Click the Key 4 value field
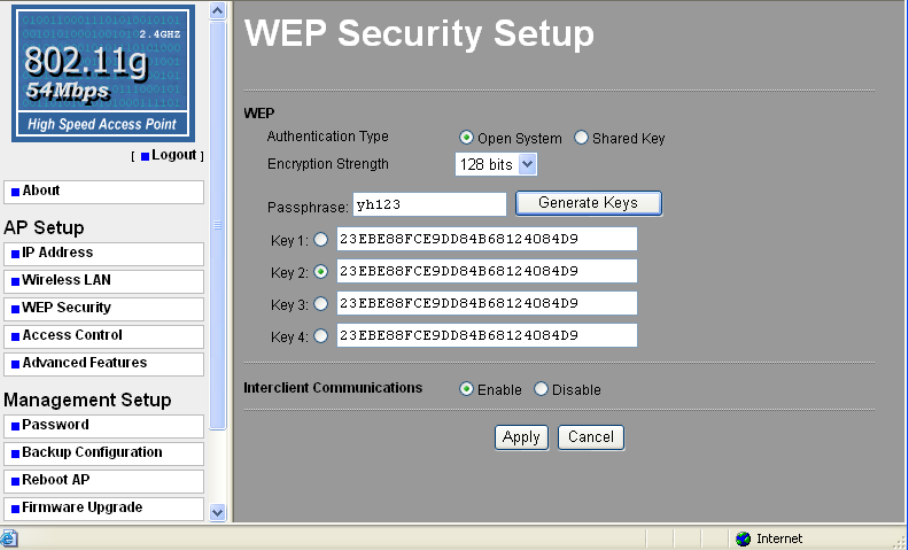This screenshot has width=908, height=550. click(x=487, y=335)
